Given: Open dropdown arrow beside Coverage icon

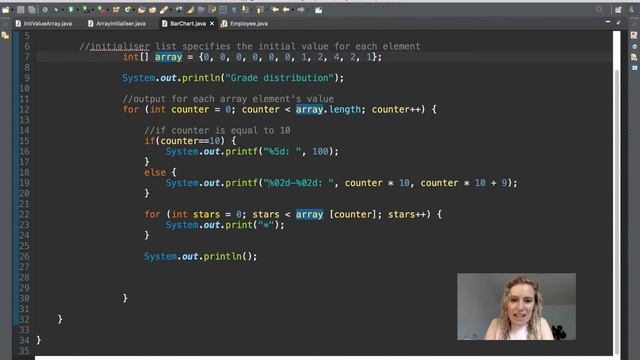Looking at the screenshot, I should click(93, 10).
